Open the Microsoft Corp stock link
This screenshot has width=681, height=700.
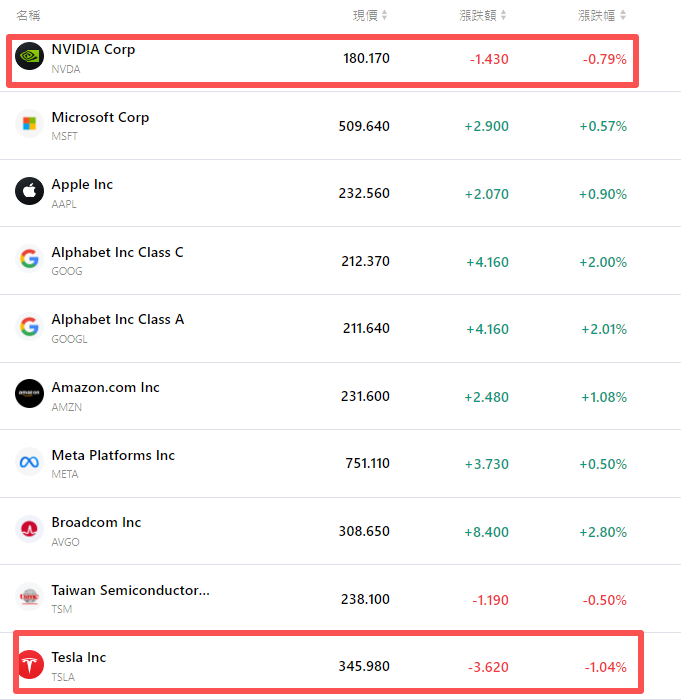click(100, 117)
